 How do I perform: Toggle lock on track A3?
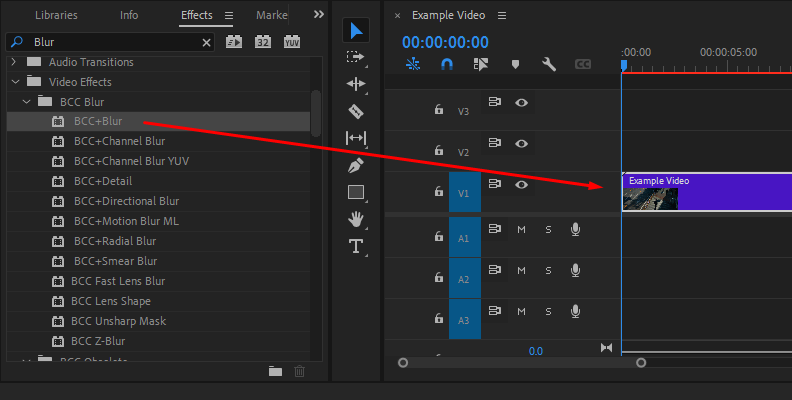(438, 318)
